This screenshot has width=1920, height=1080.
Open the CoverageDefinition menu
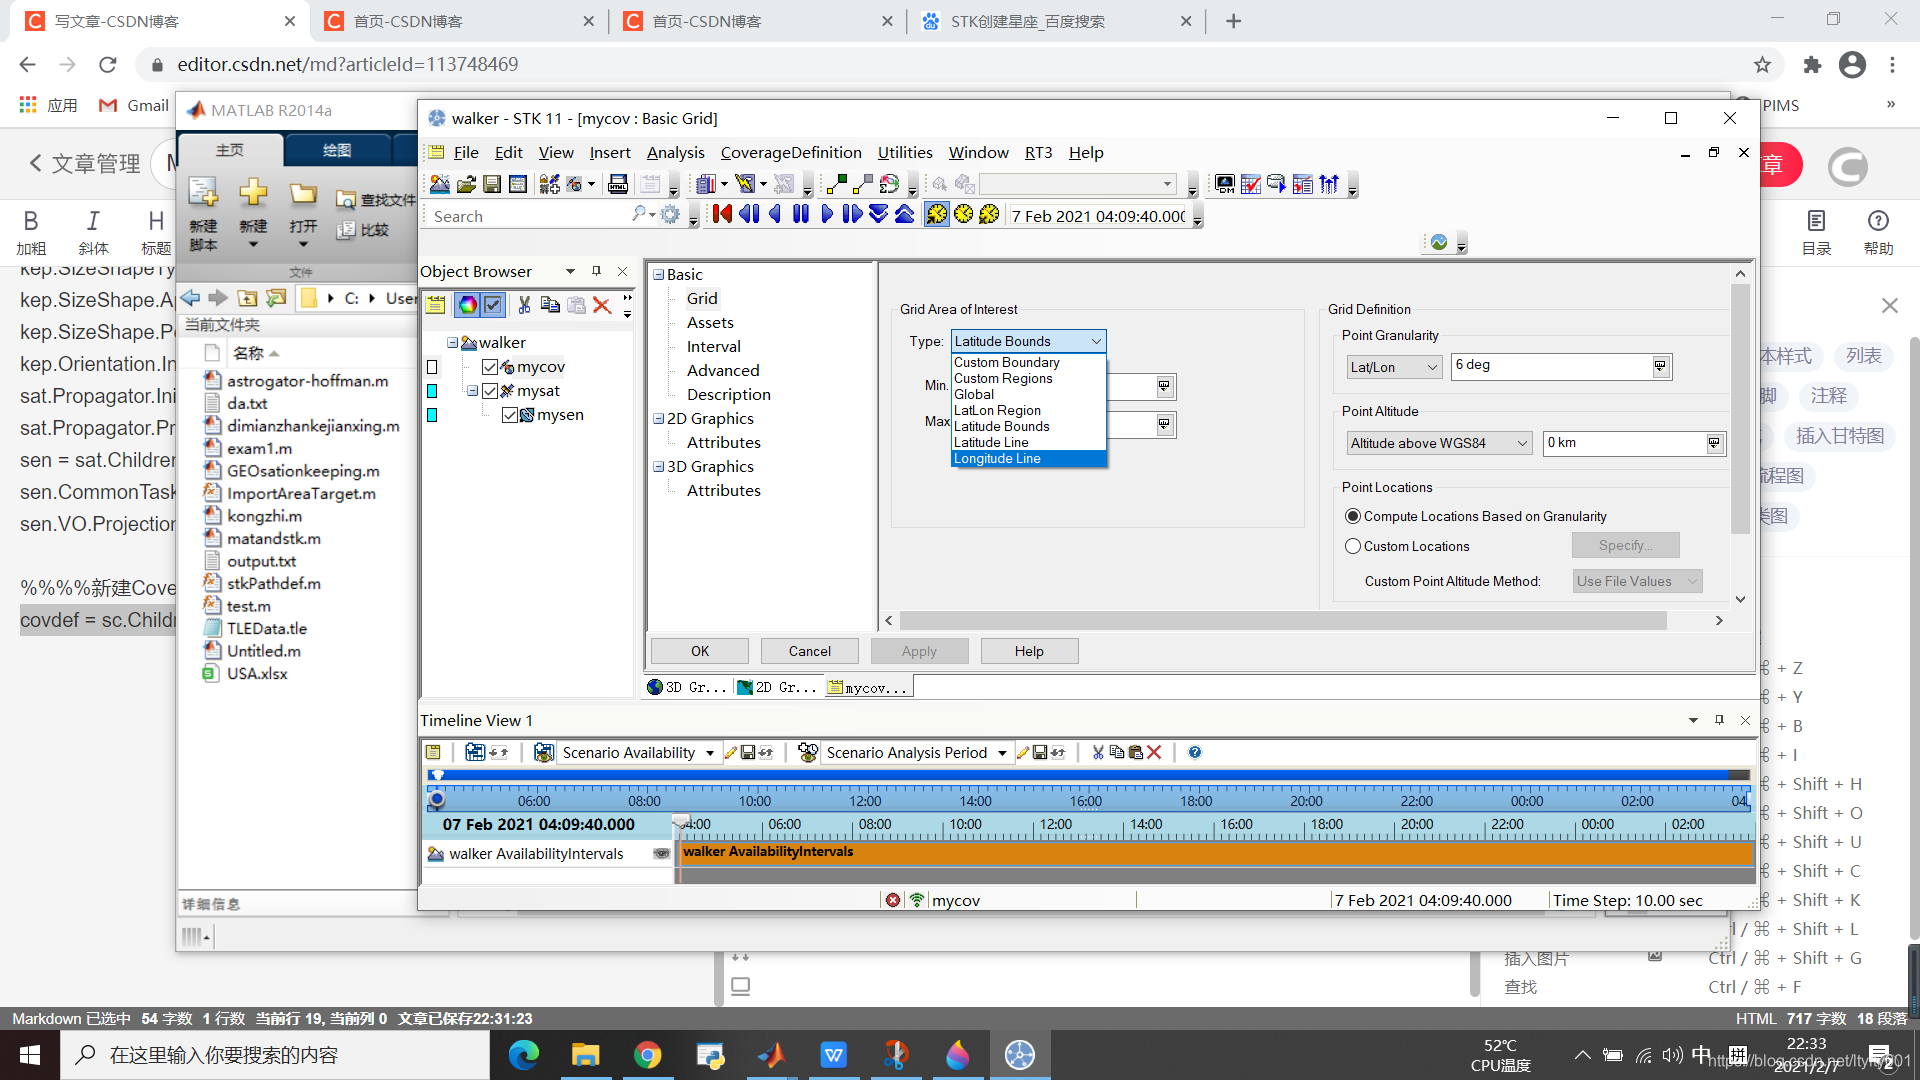pyautogui.click(x=790, y=152)
